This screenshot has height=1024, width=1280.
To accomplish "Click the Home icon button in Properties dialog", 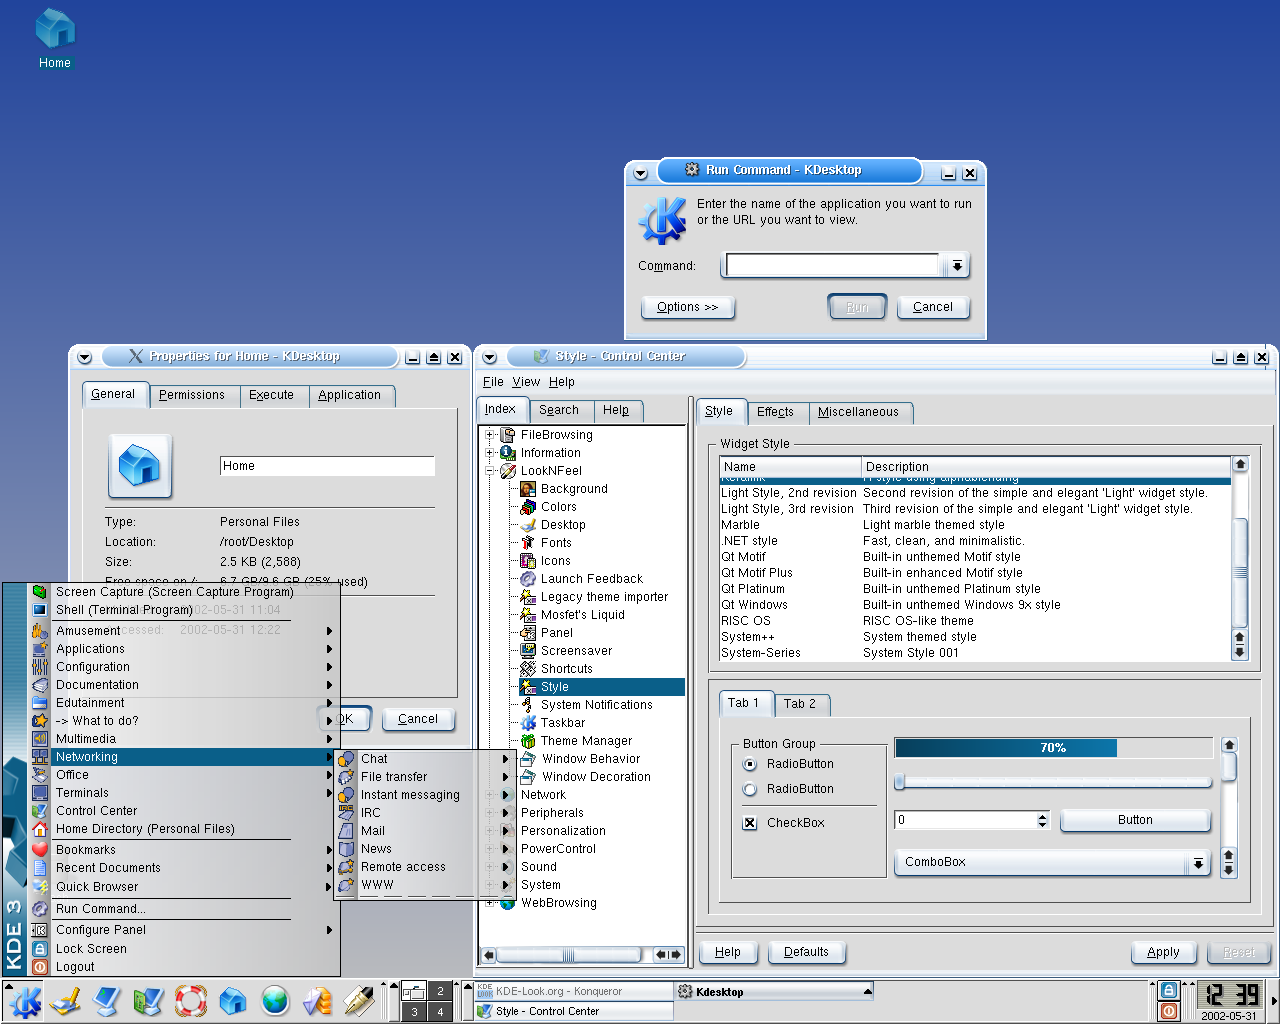I will [x=140, y=466].
